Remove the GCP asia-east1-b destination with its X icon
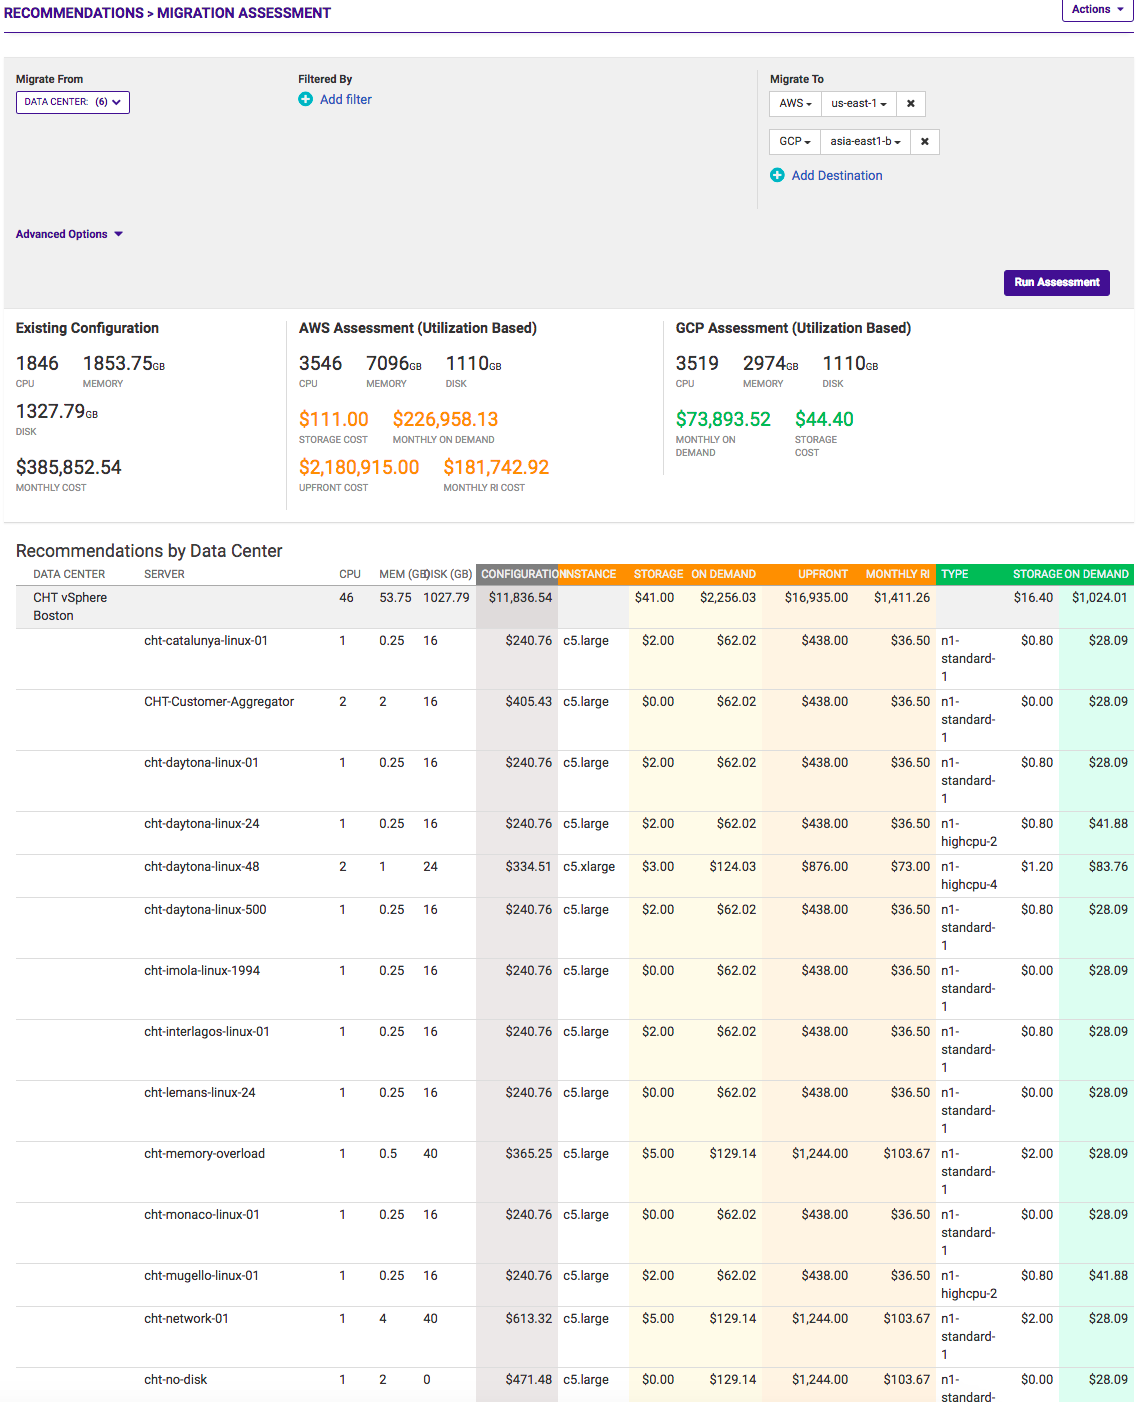 tap(924, 141)
